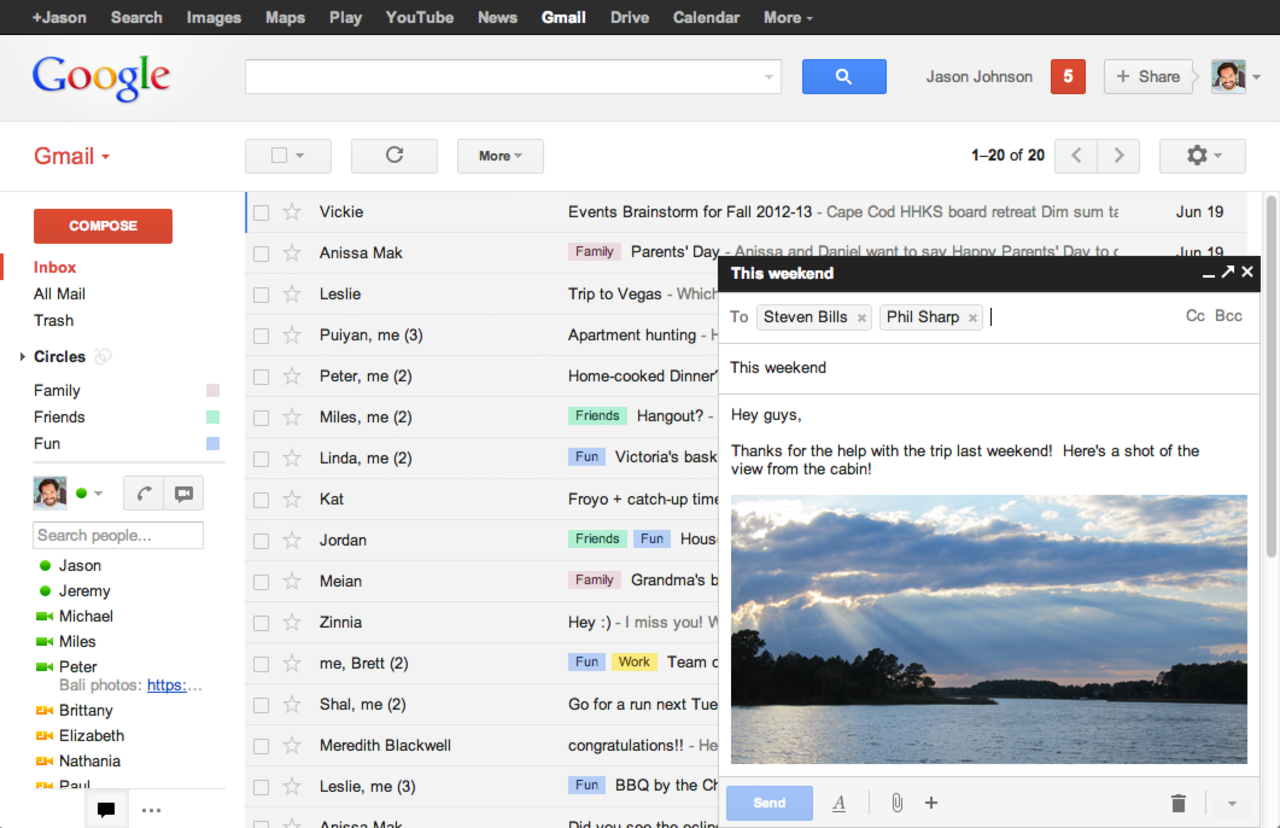1280x828 pixels.
Task: Run a search with the magnifying glass button
Action: pyautogui.click(x=843, y=76)
